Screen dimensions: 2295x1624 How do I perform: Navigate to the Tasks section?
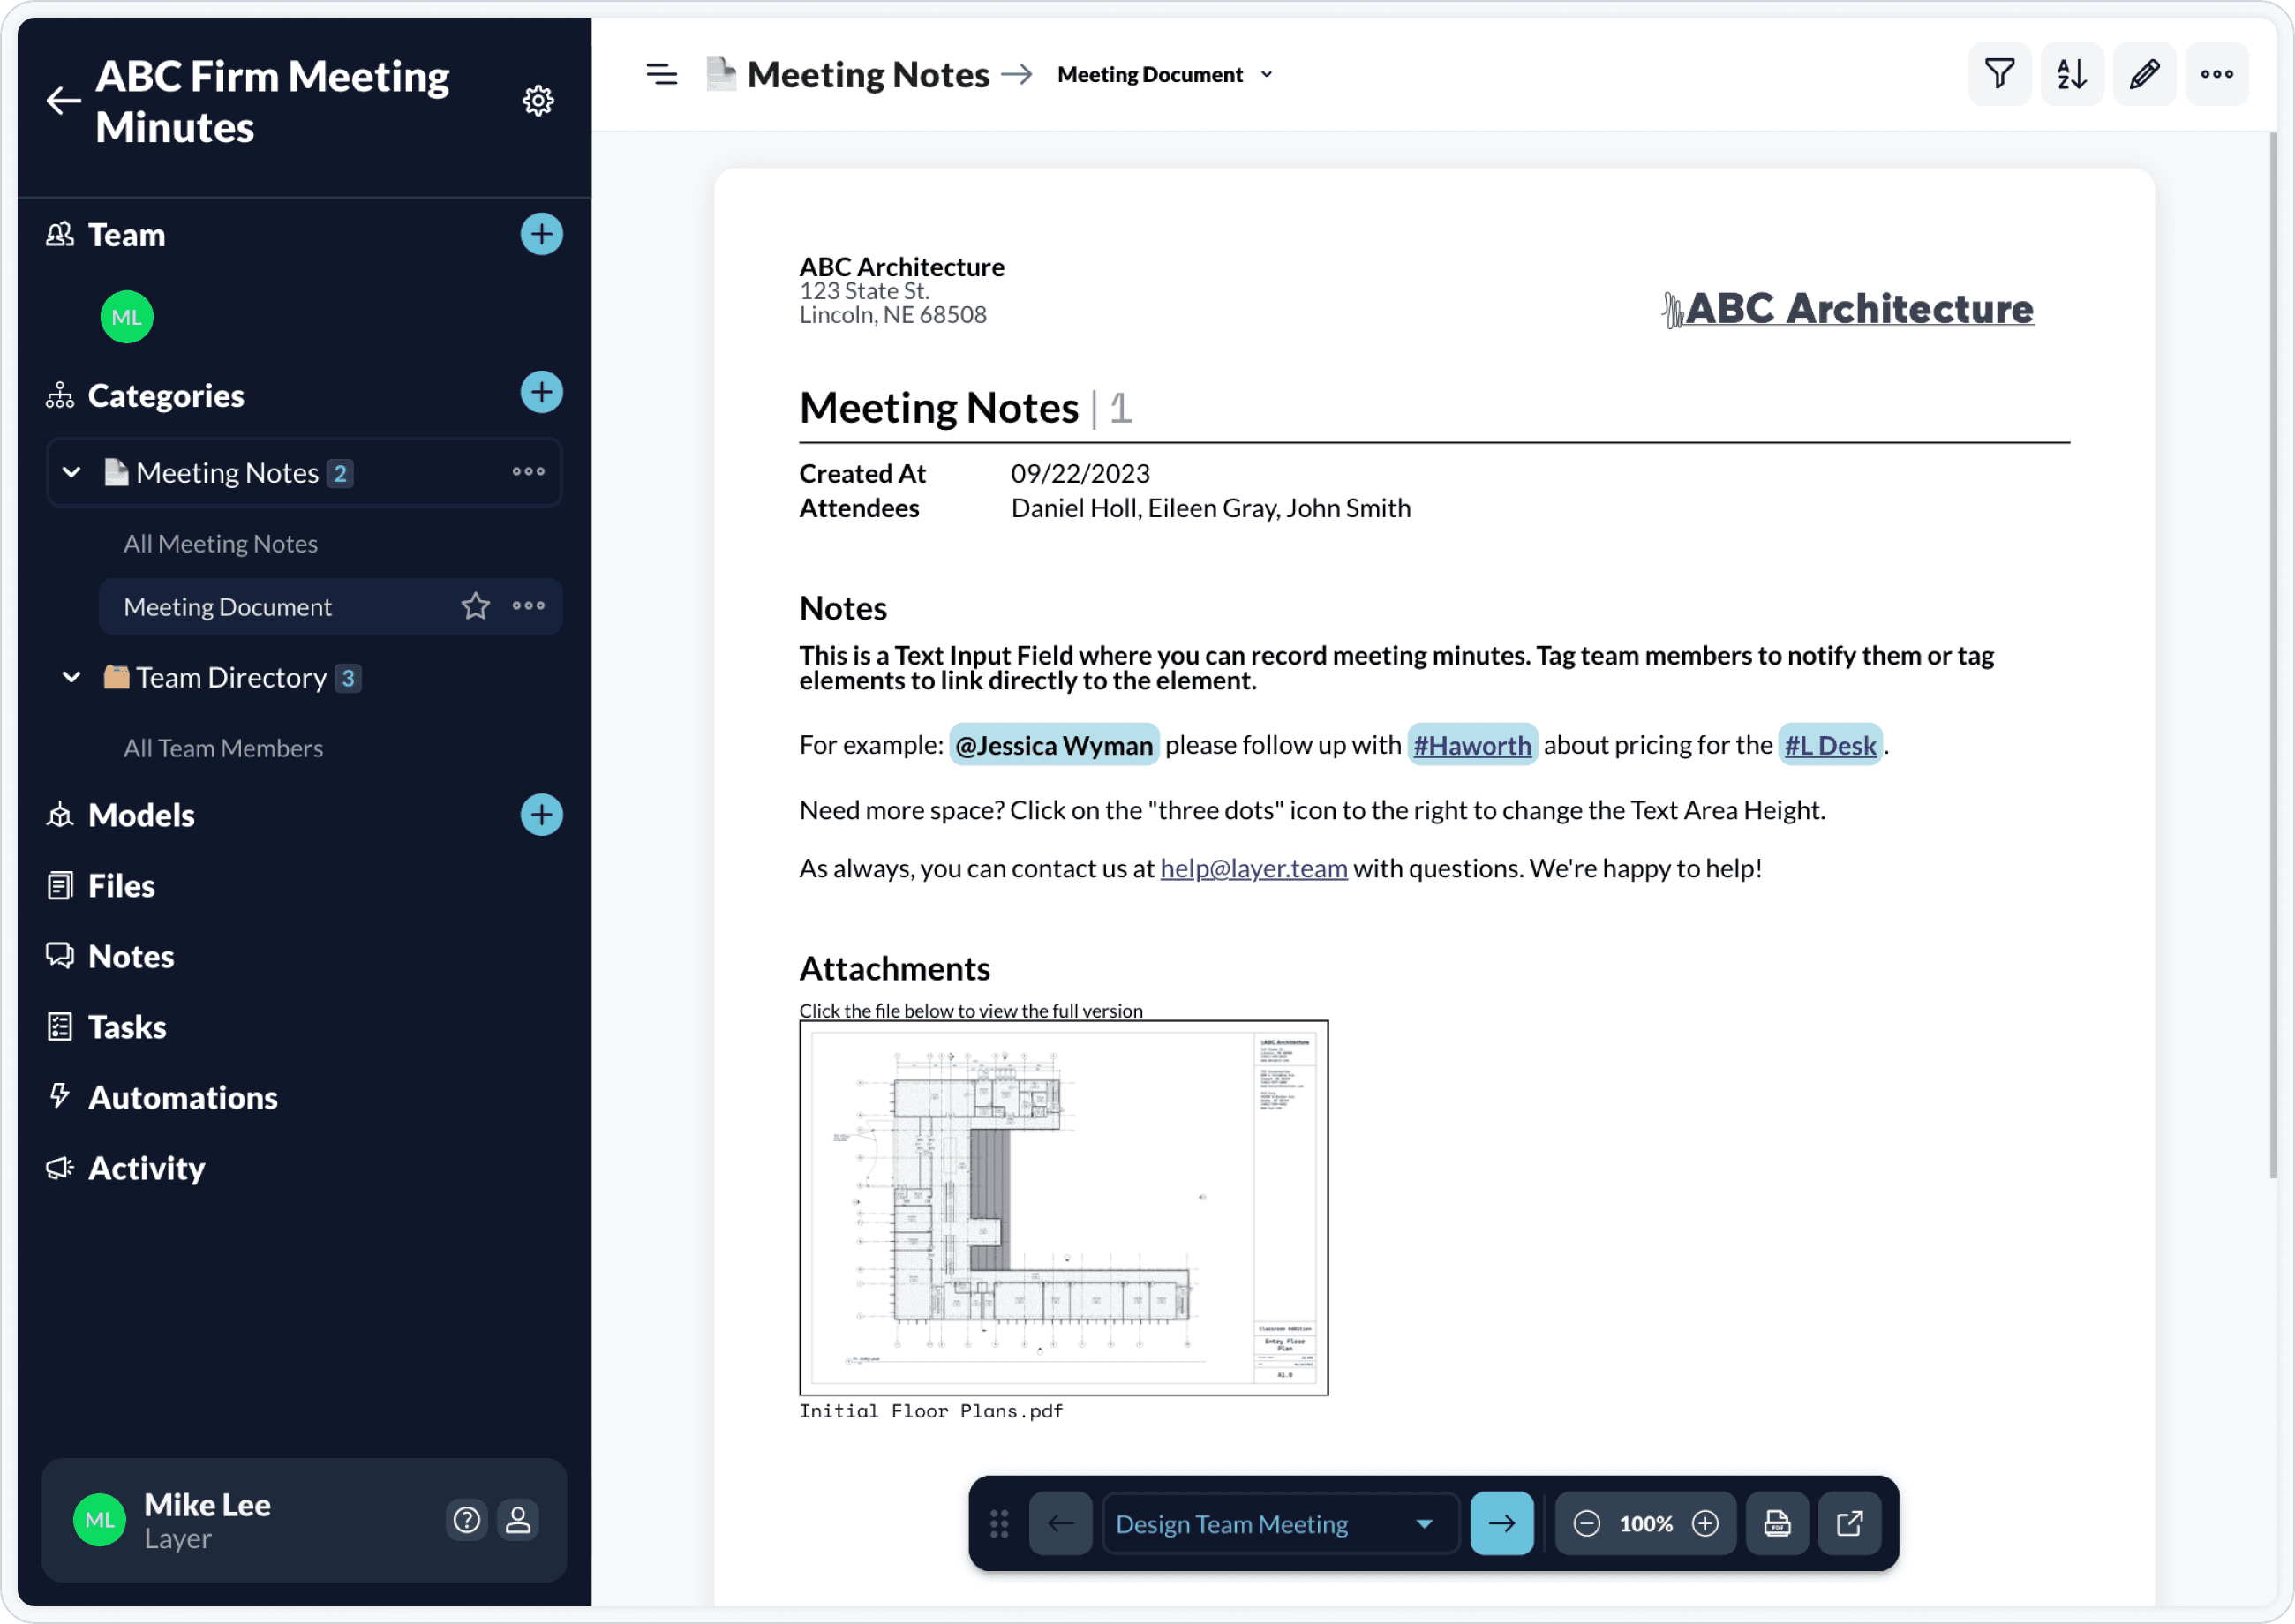tap(128, 1026)
